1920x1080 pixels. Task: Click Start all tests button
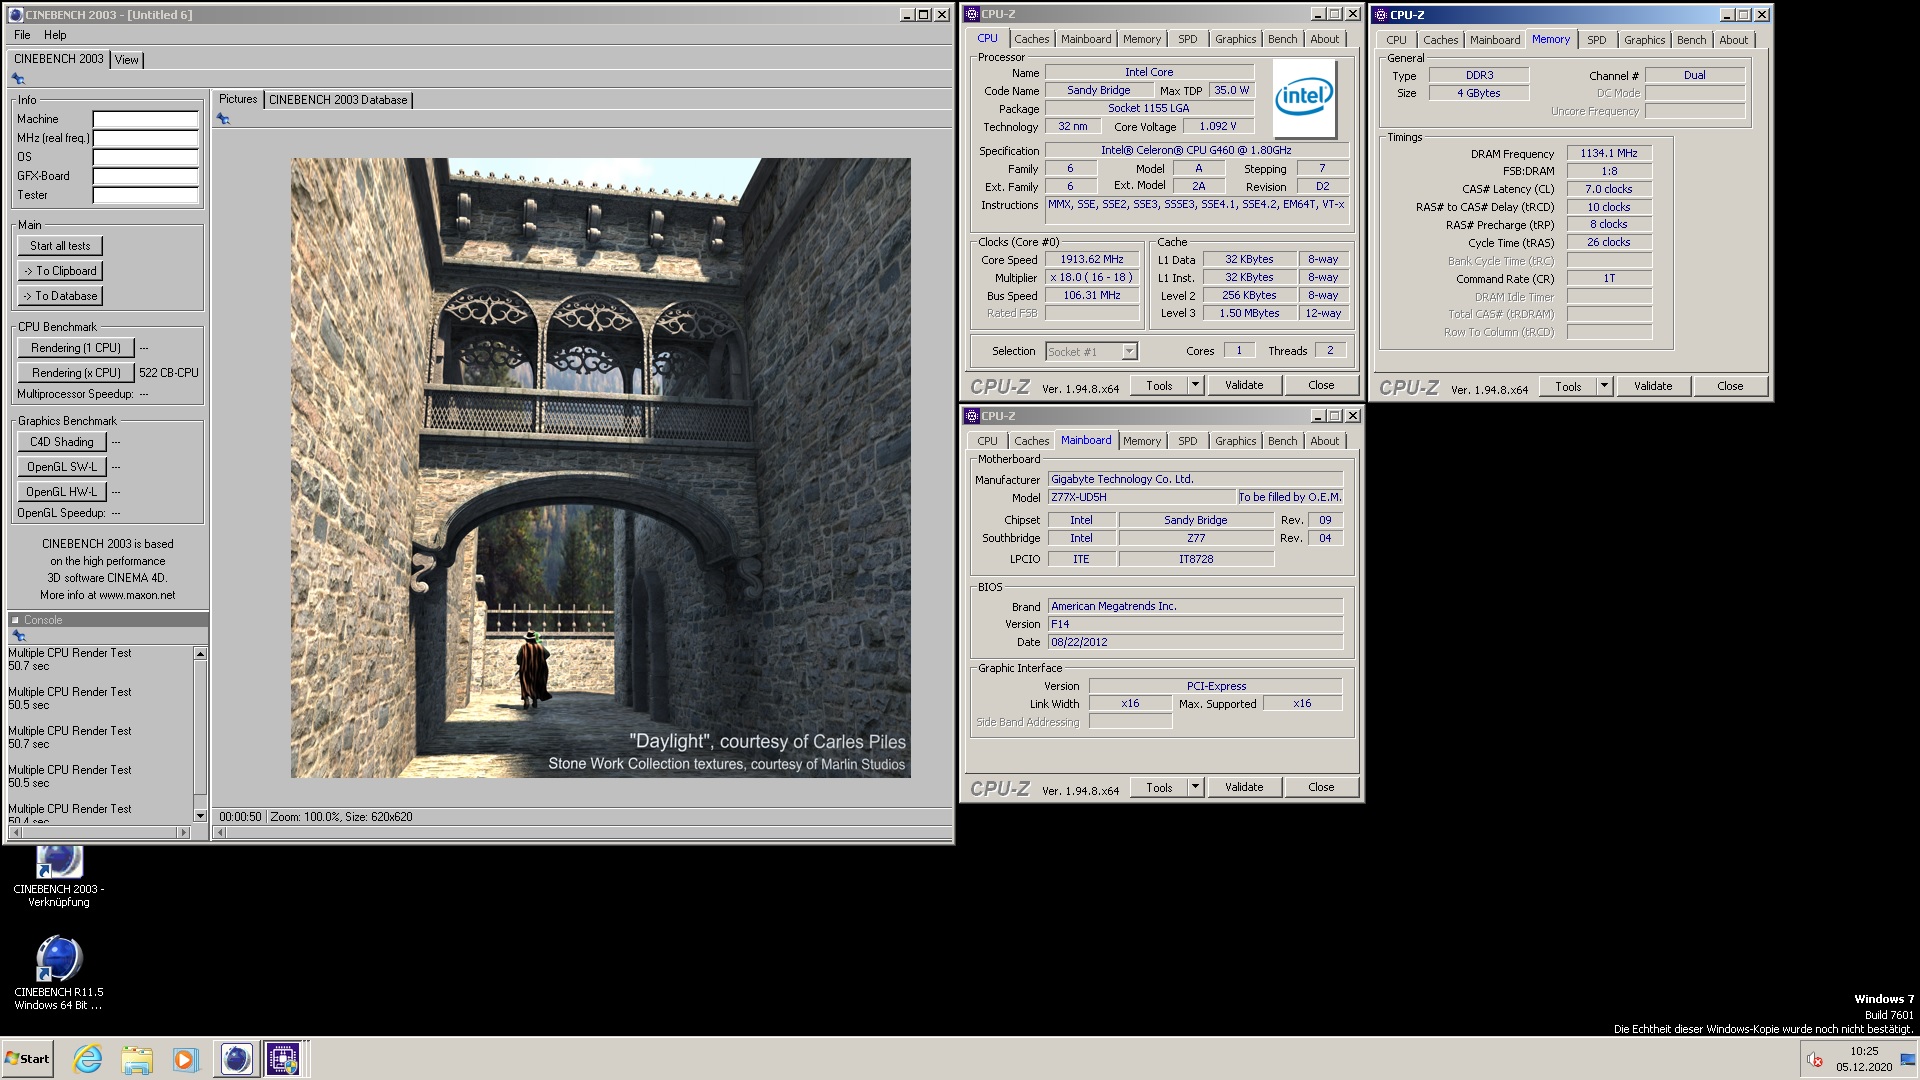[60, 246]
